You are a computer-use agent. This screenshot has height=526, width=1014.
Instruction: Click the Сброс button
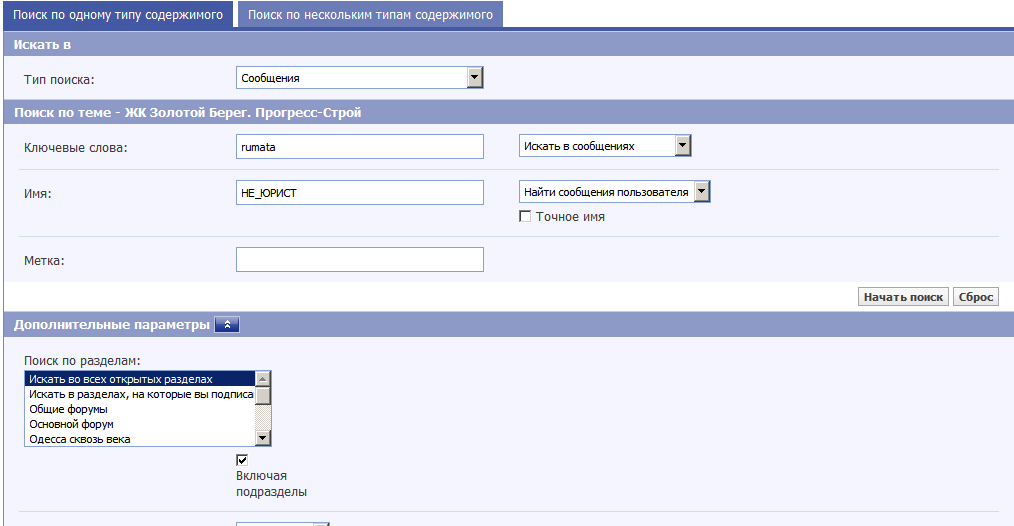pos(975,297)
